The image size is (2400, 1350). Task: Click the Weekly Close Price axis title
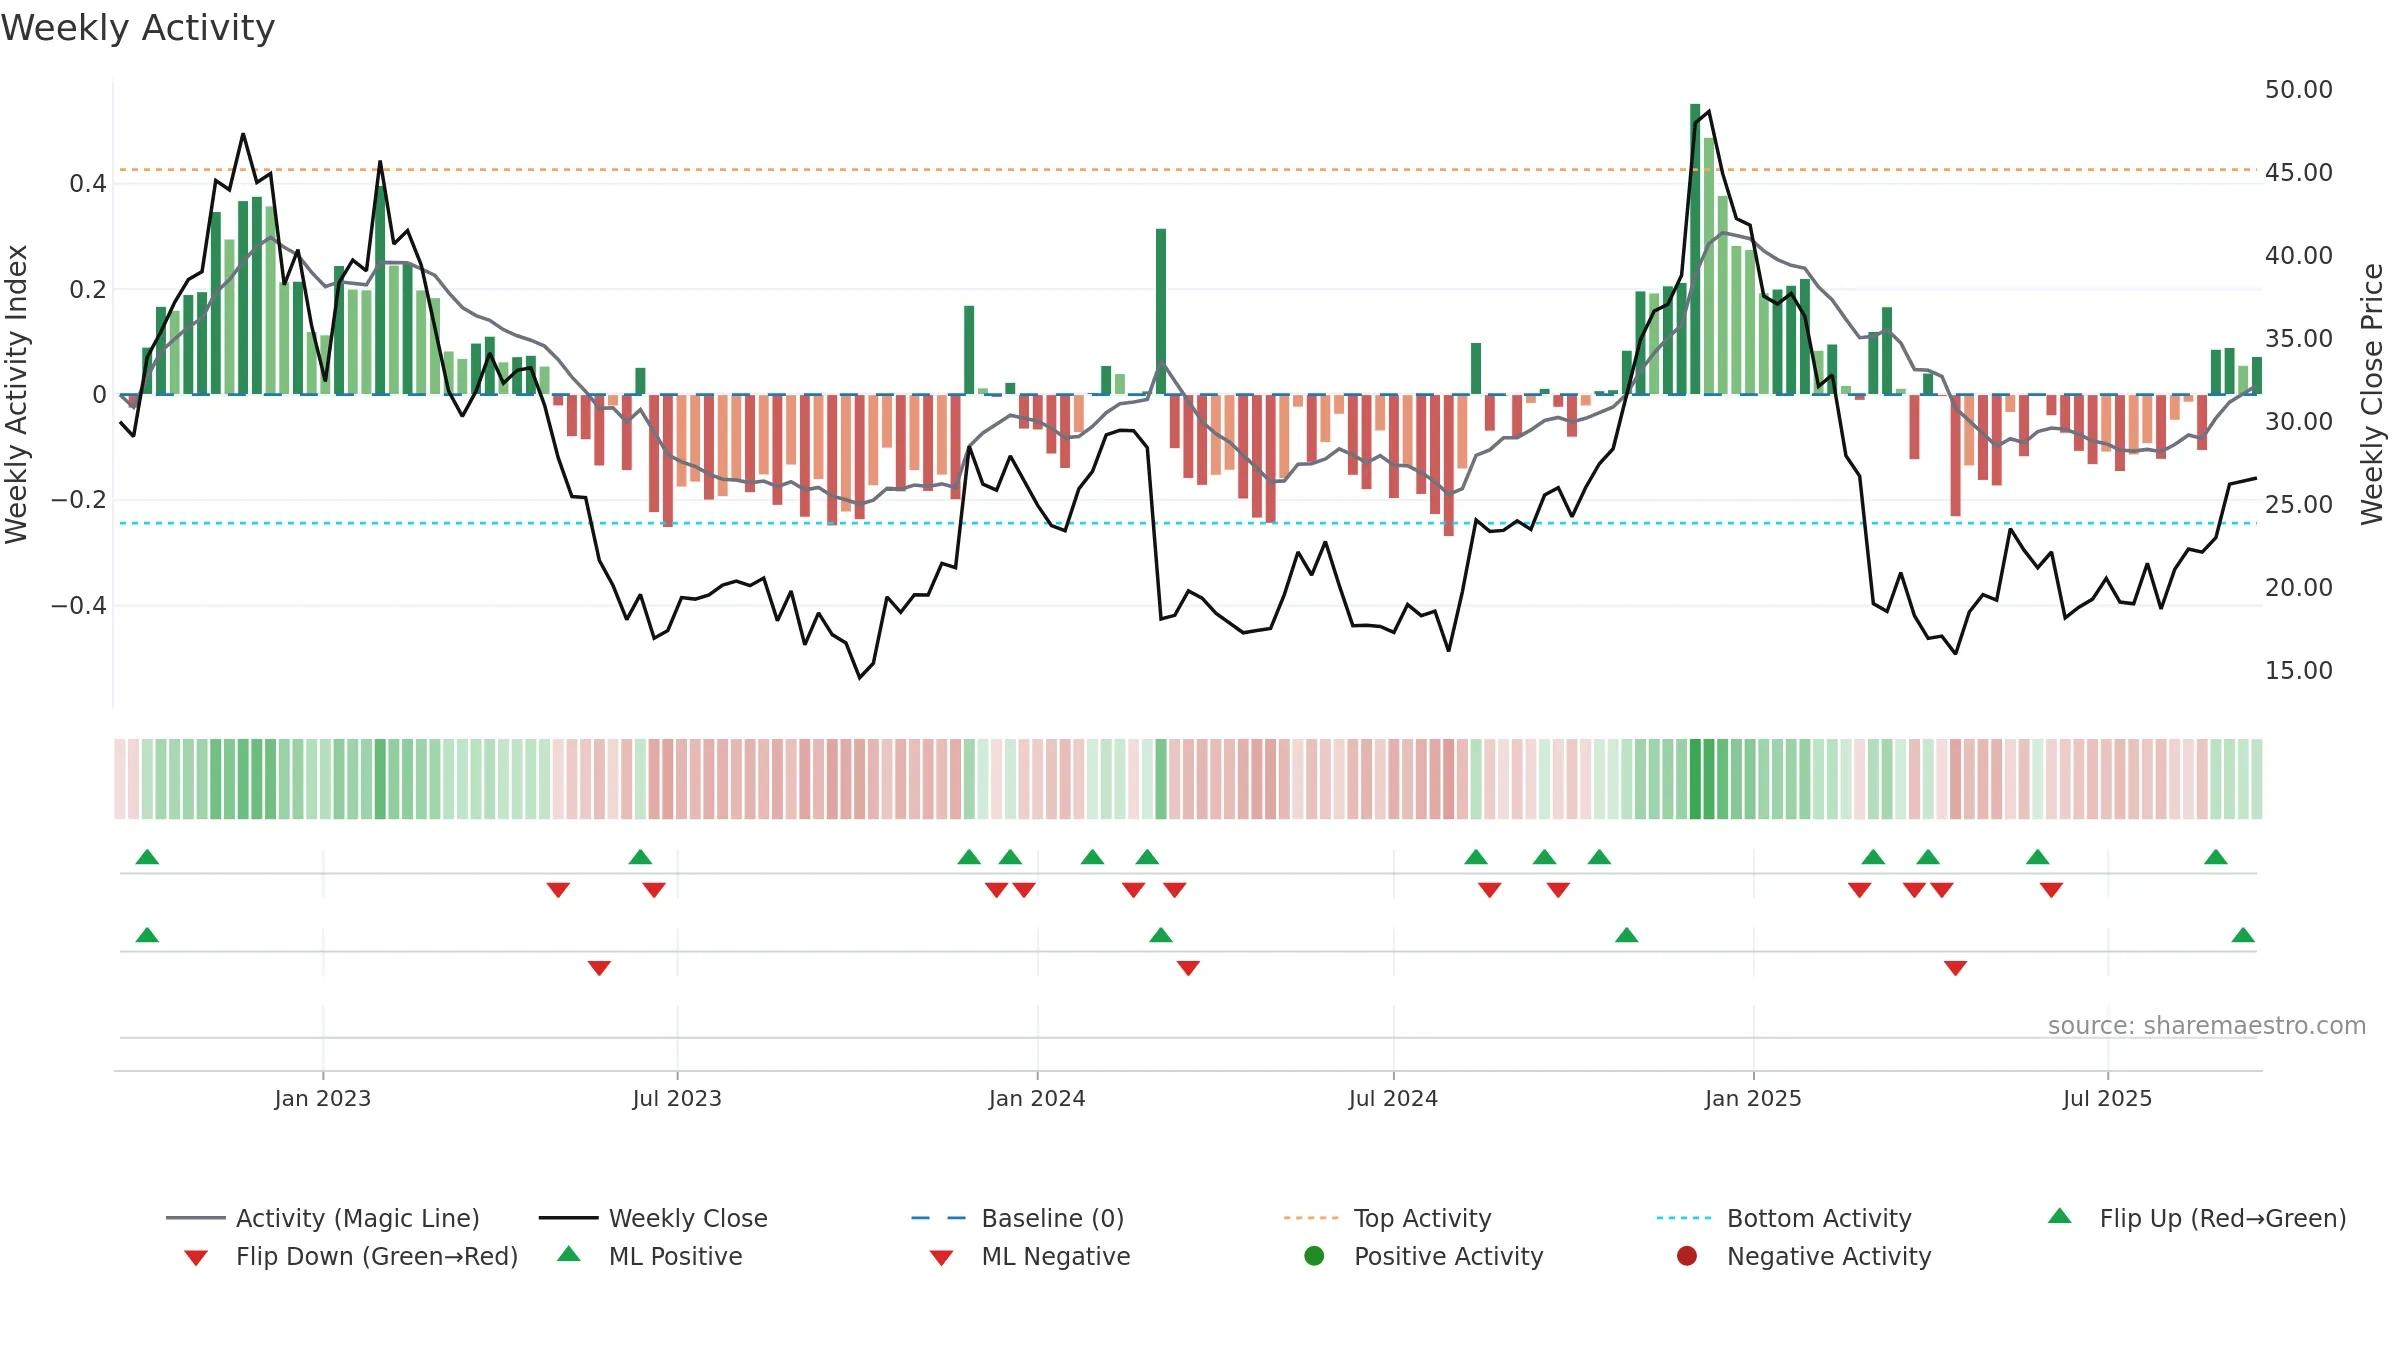(2372, 394)
